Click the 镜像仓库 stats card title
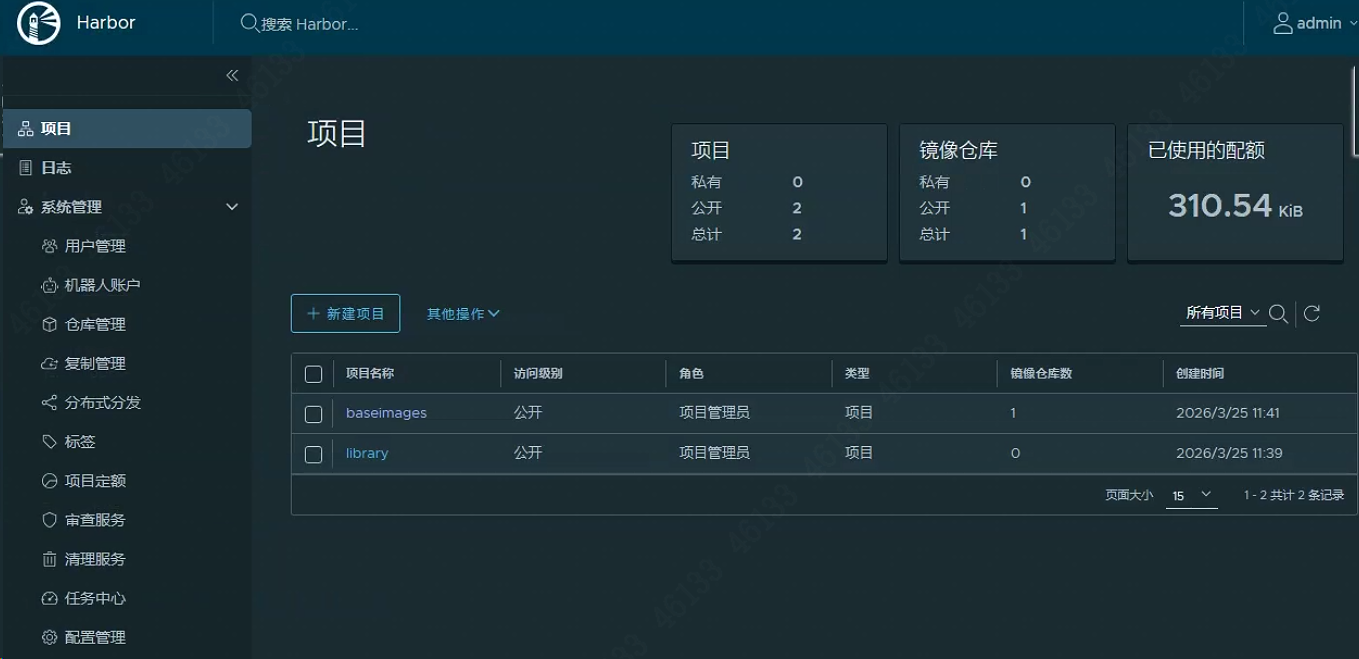This screenshot has height=659, width=1359. point(958,151)
